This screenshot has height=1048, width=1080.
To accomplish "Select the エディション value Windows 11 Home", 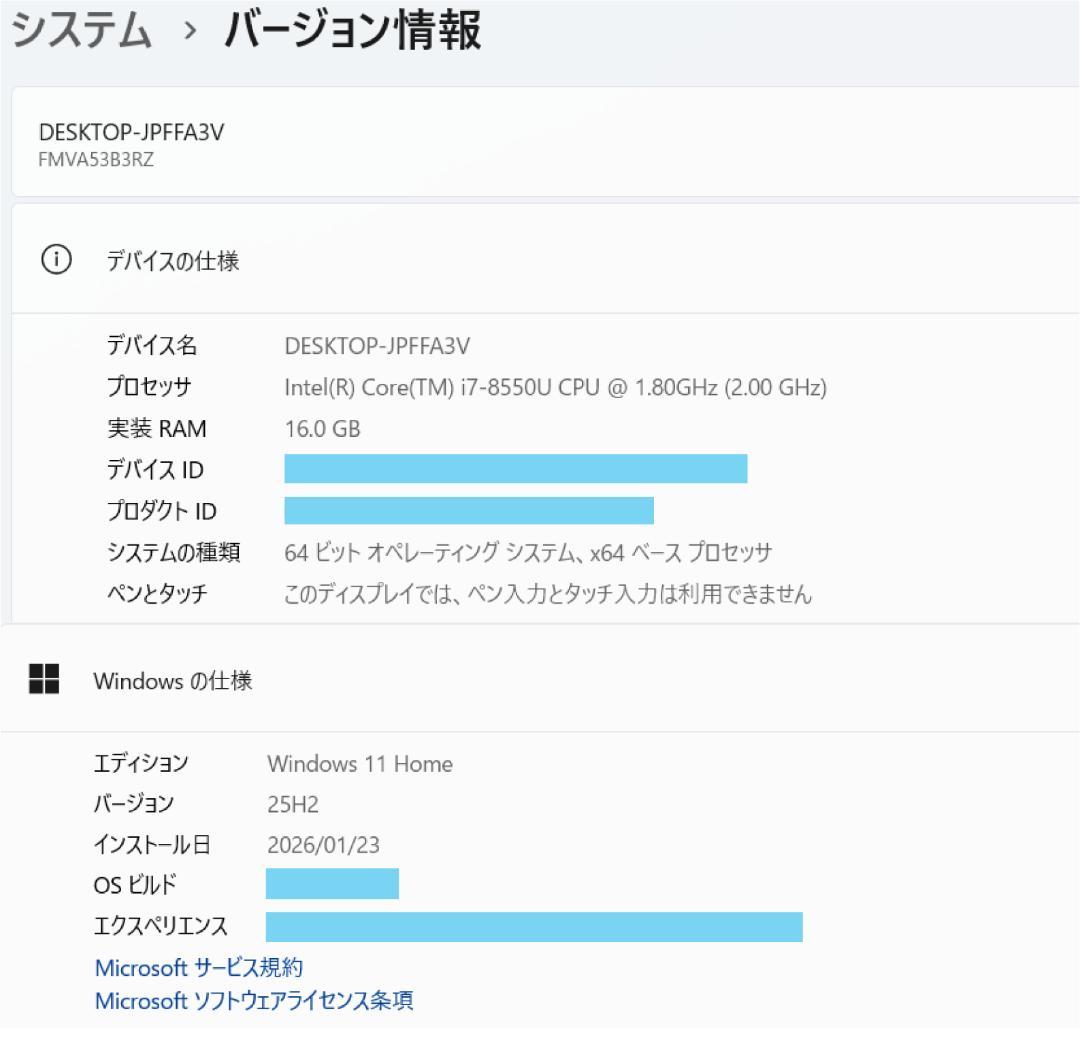I will coord(360,764).
